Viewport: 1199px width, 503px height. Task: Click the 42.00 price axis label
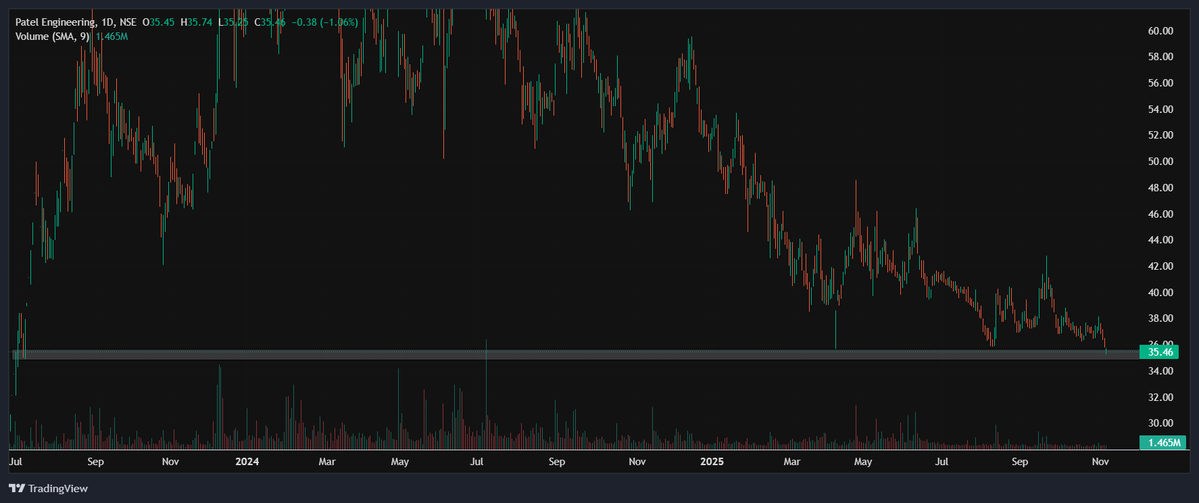(1160, 266)
